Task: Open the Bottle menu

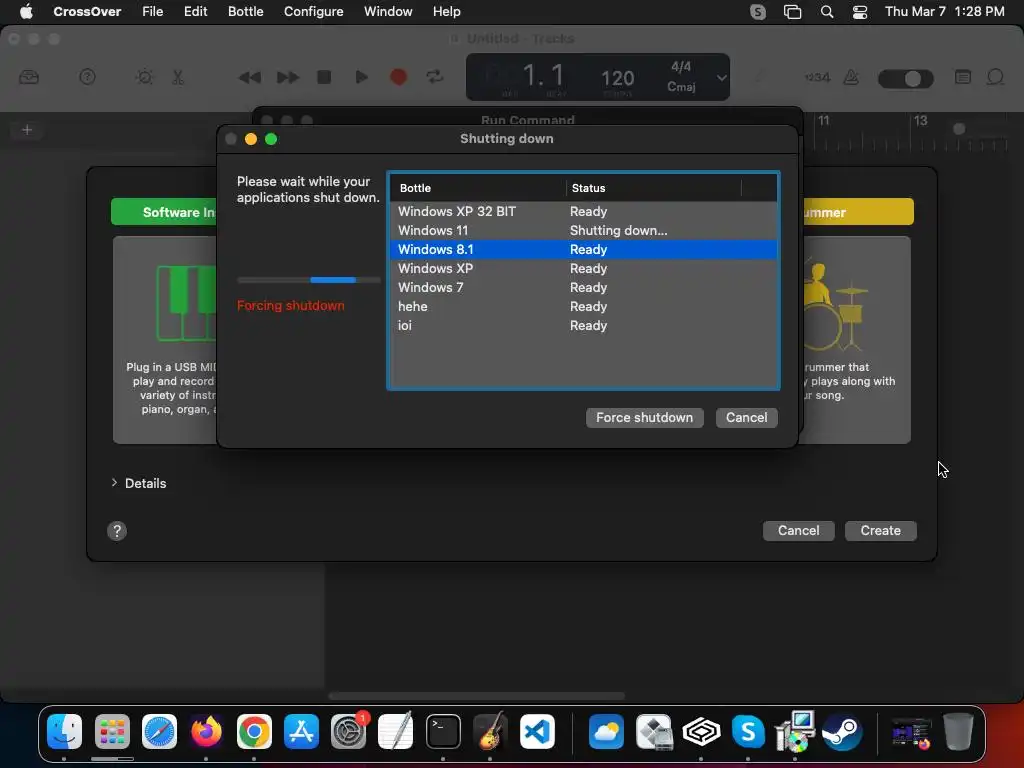Action: tap(246, 11)
